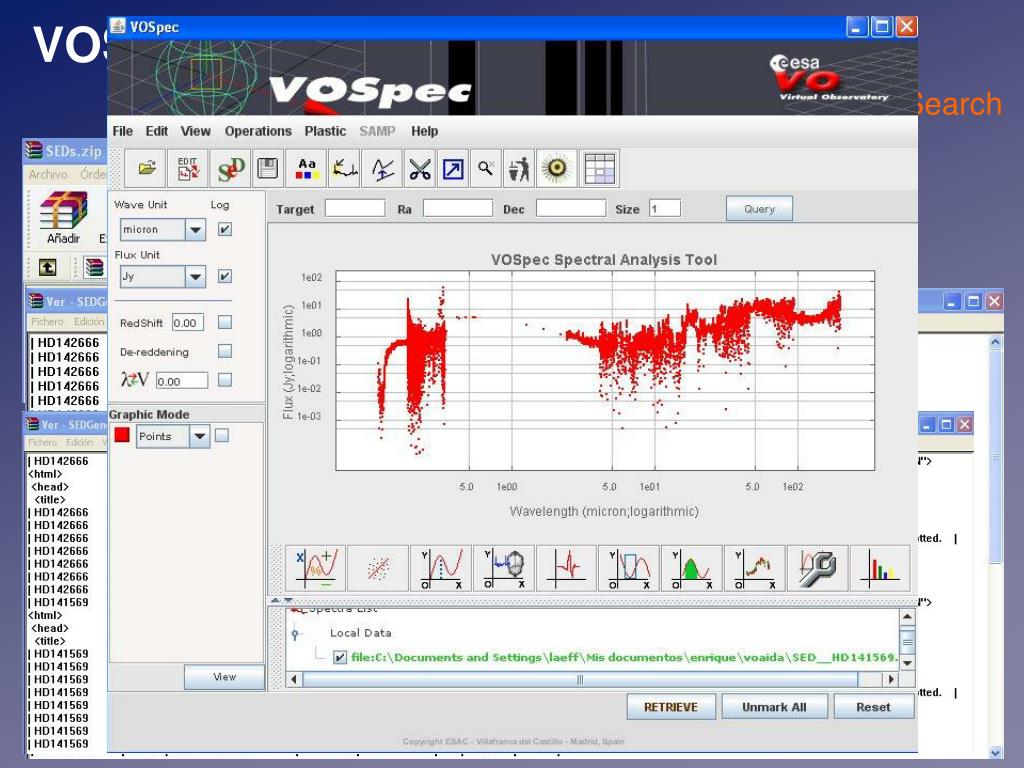Viewport: 1024px width, 768px height.
Task: Click the Target input field
Action: pos(355,208)
